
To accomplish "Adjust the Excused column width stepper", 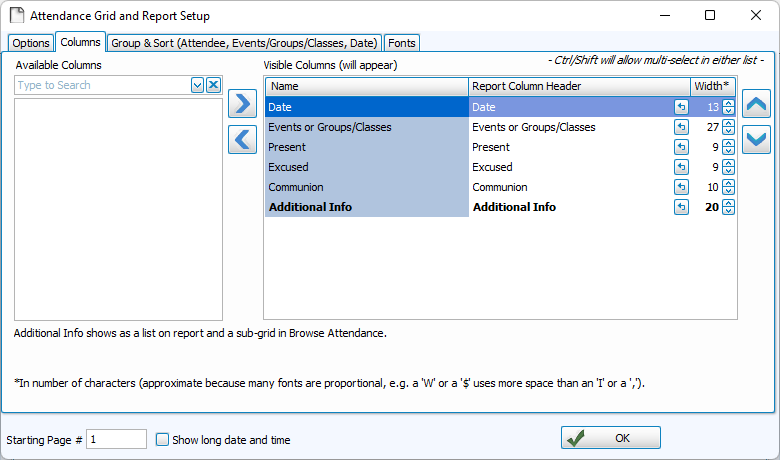I will click(729, 167).
